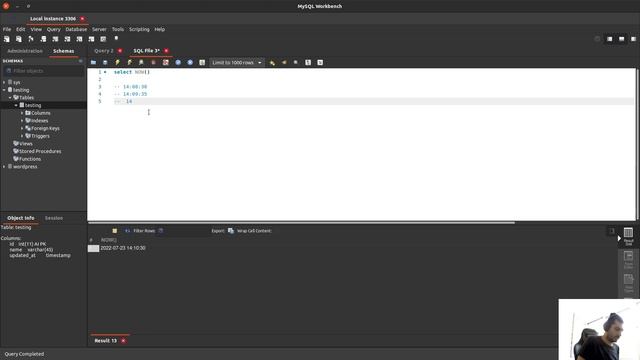The image size is (640, 360).
Task: Open the editor find panel
Action: point(296,62)
